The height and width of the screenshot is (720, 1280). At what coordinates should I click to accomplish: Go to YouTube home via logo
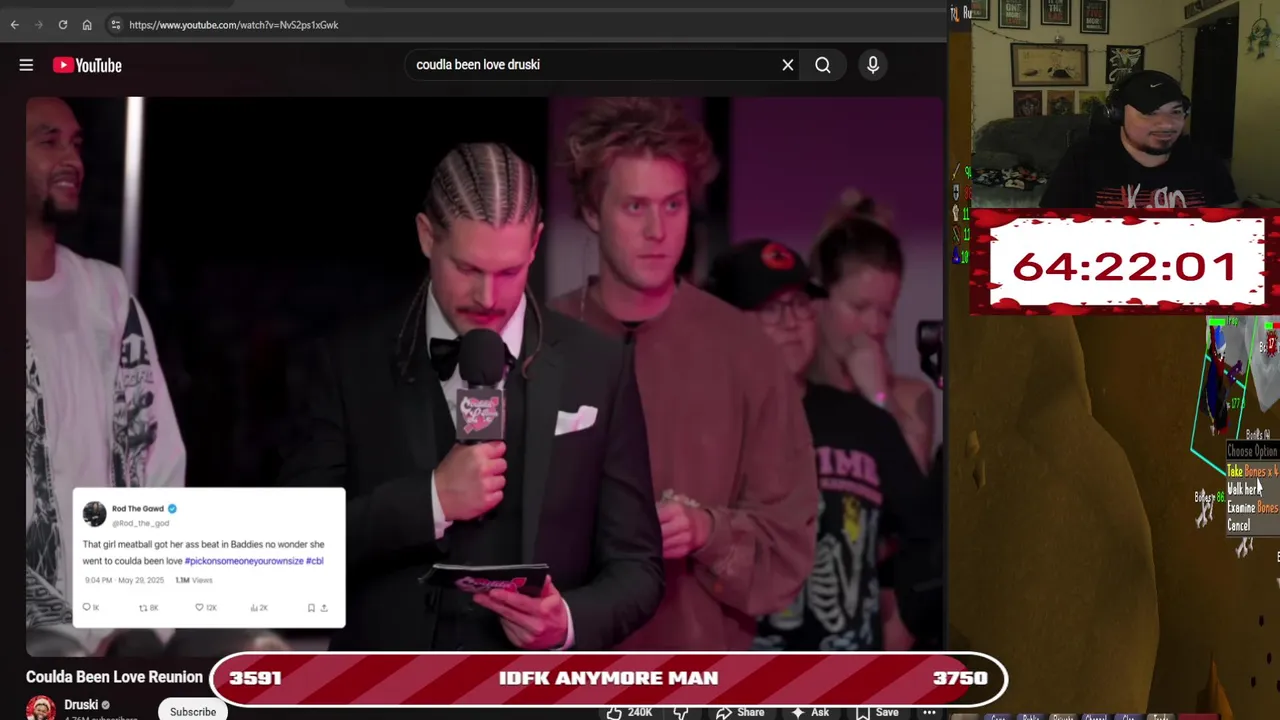tap(87, 65)
